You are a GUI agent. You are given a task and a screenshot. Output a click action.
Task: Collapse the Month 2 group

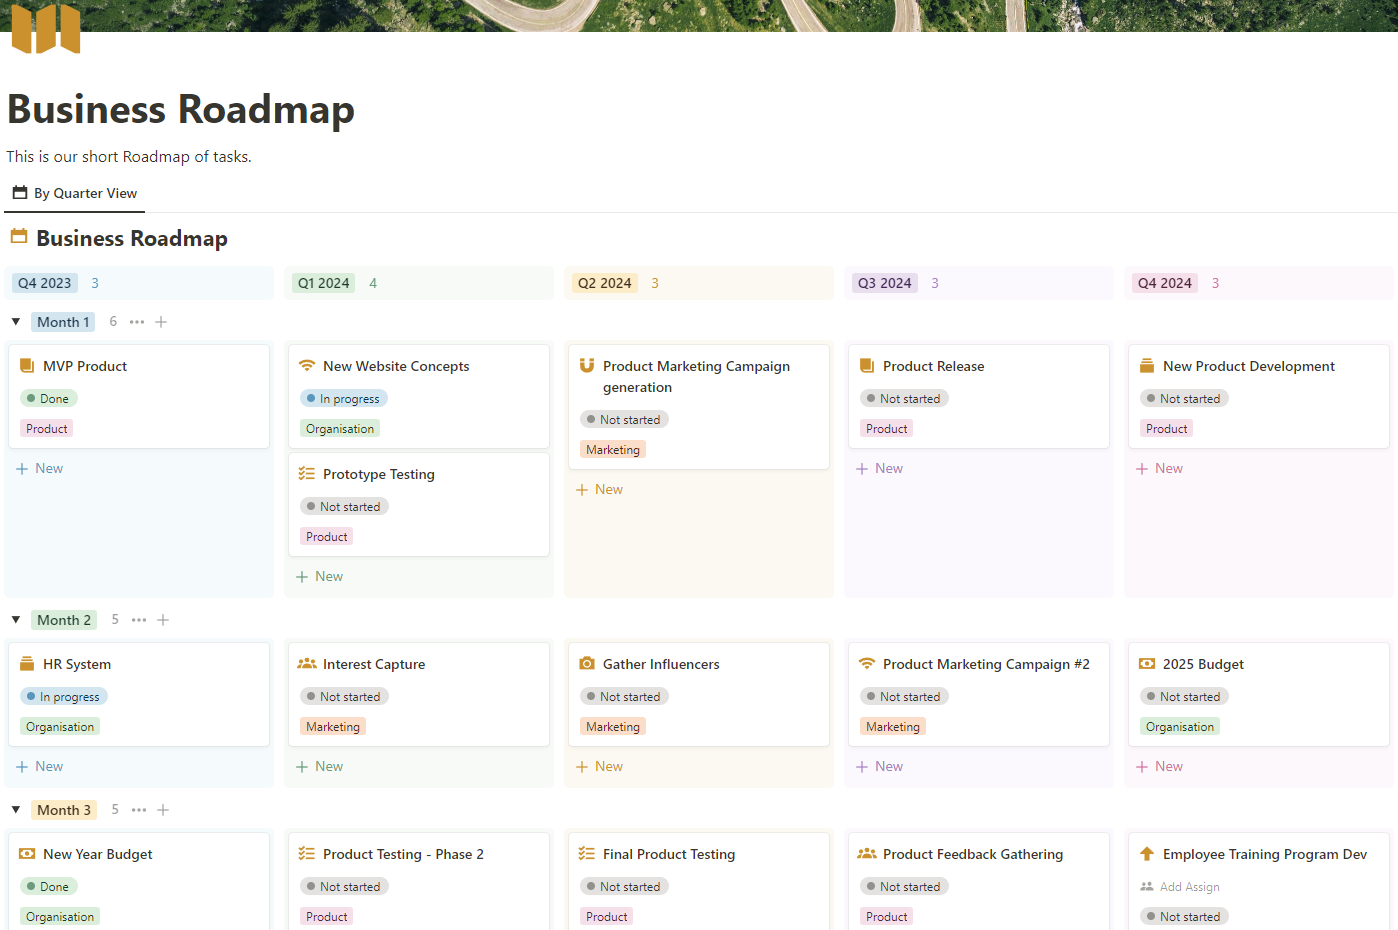[14, 619]
